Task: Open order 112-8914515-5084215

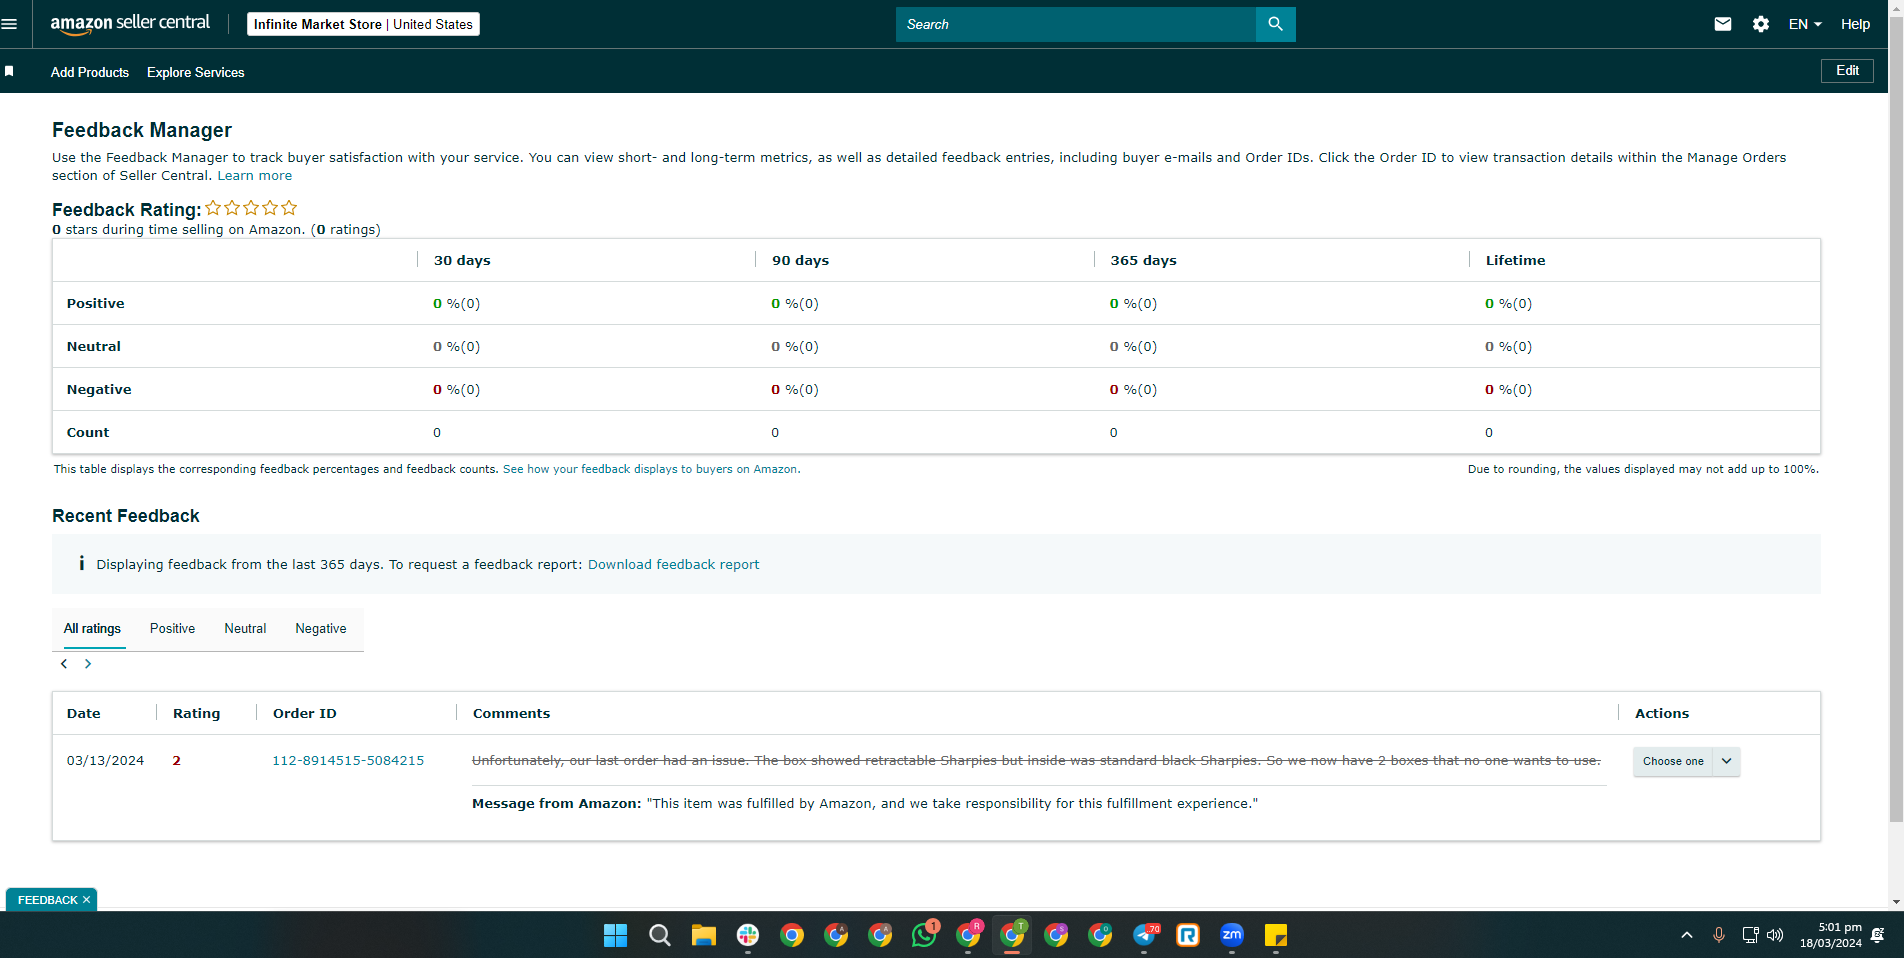Action: [348, 760]
